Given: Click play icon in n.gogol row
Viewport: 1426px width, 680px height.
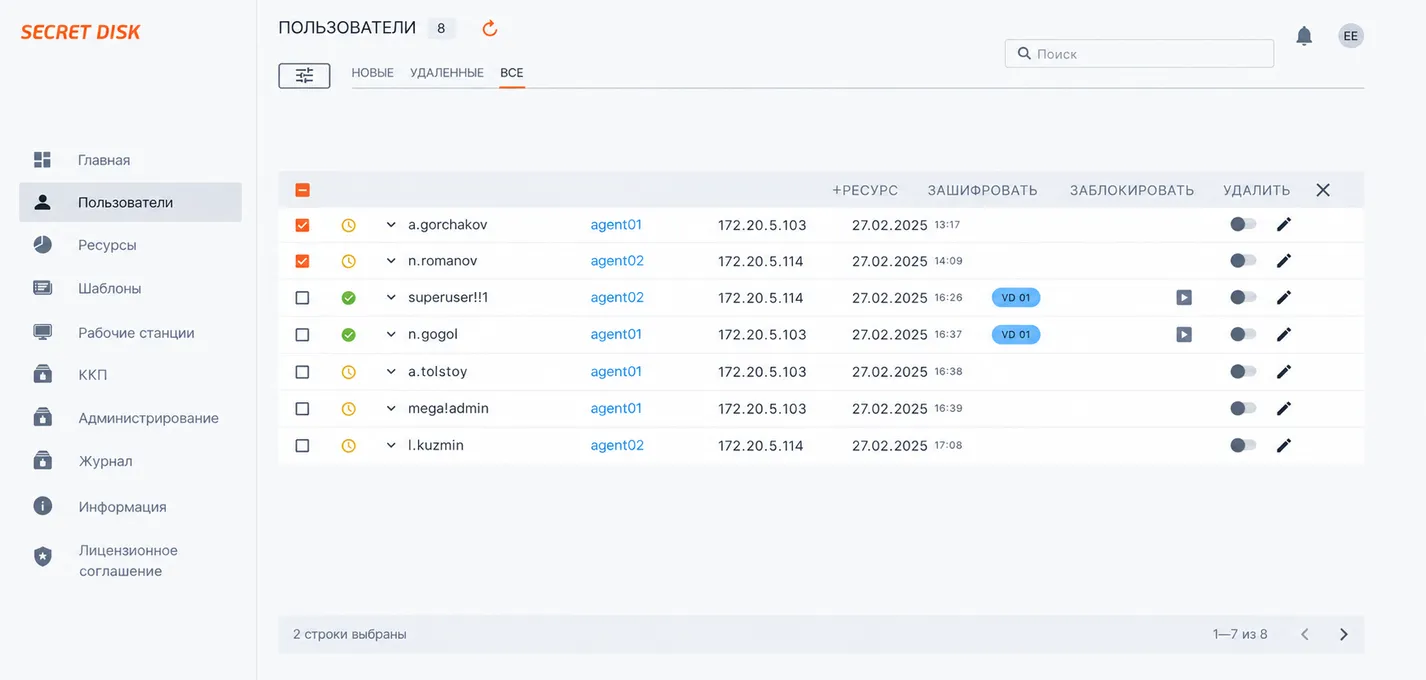Looking at the screenshot, I should [x=1184, y=334].
